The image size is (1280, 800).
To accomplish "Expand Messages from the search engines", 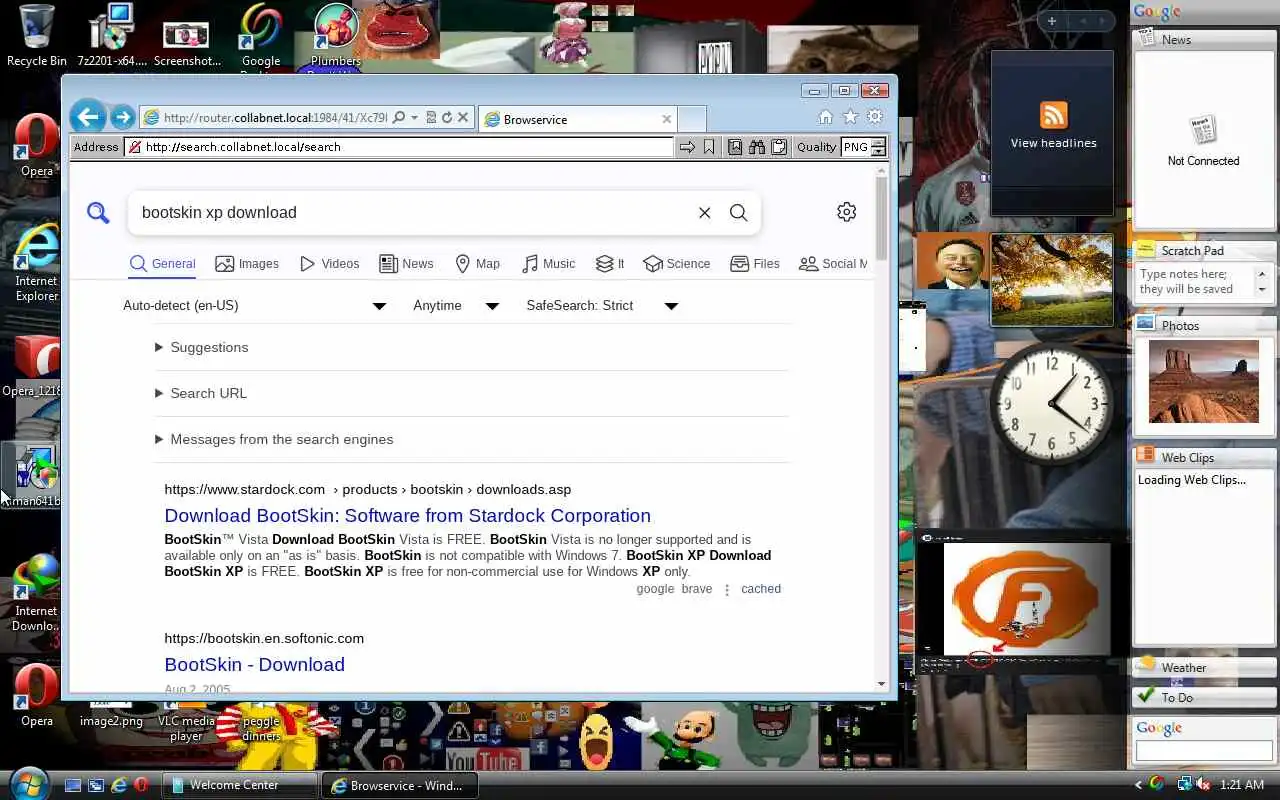I will [274, 439].
